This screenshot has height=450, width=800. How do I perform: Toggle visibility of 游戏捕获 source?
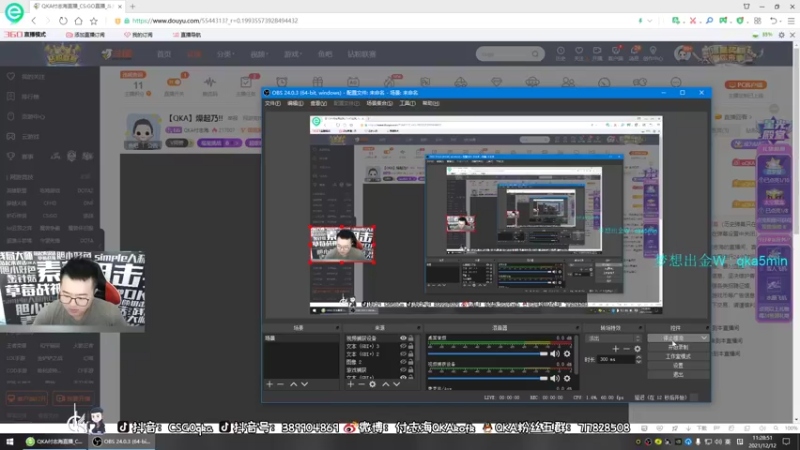(403, 369)
